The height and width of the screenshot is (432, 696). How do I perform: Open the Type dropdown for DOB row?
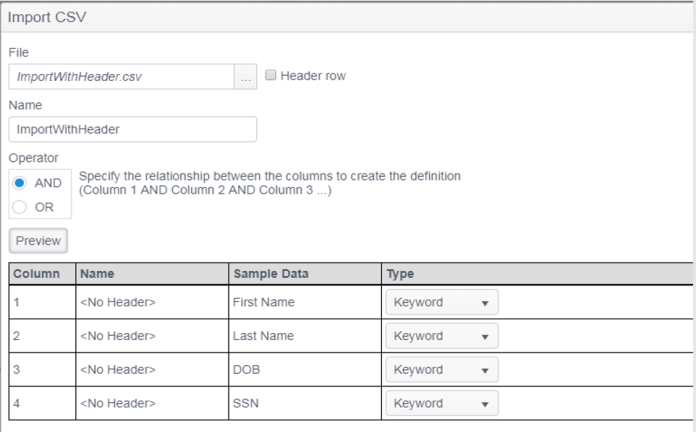point(441,370)
